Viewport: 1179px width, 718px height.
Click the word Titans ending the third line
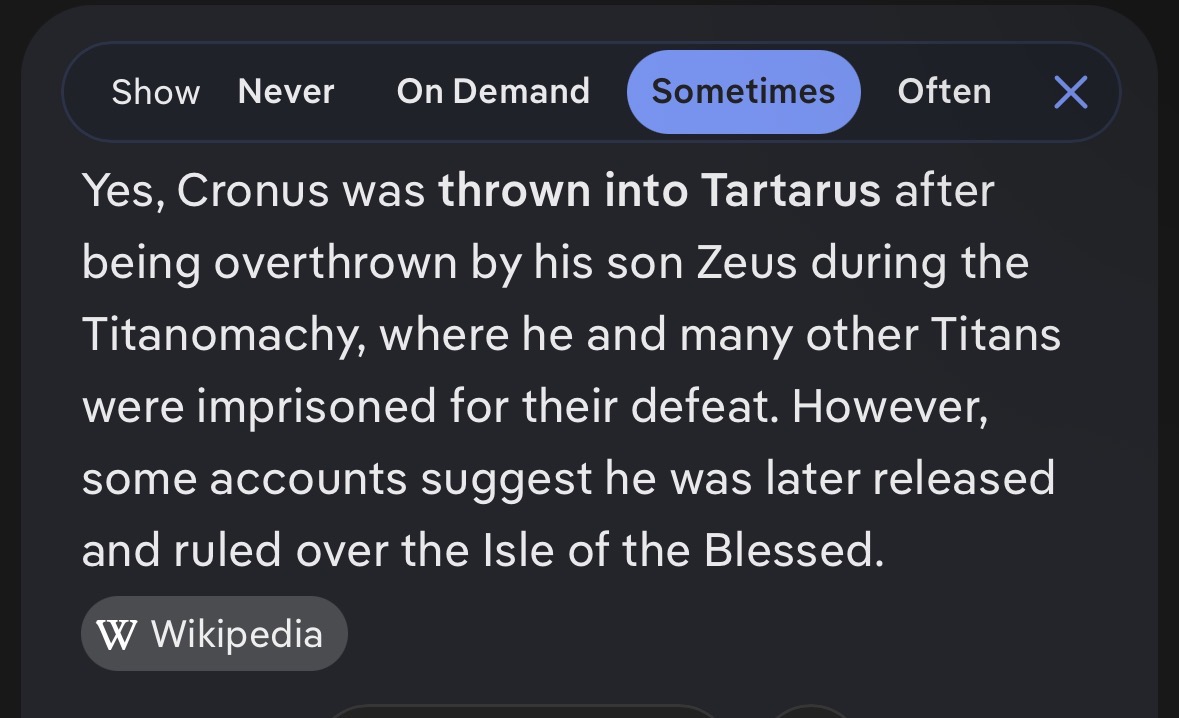click(996, 335)
